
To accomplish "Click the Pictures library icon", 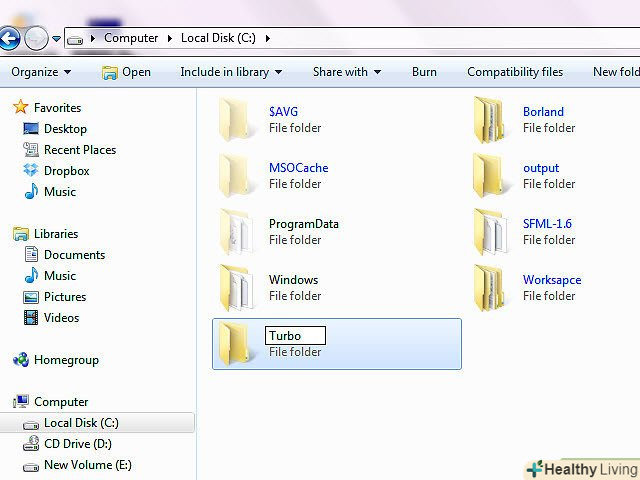I will [x=31, y=297].
